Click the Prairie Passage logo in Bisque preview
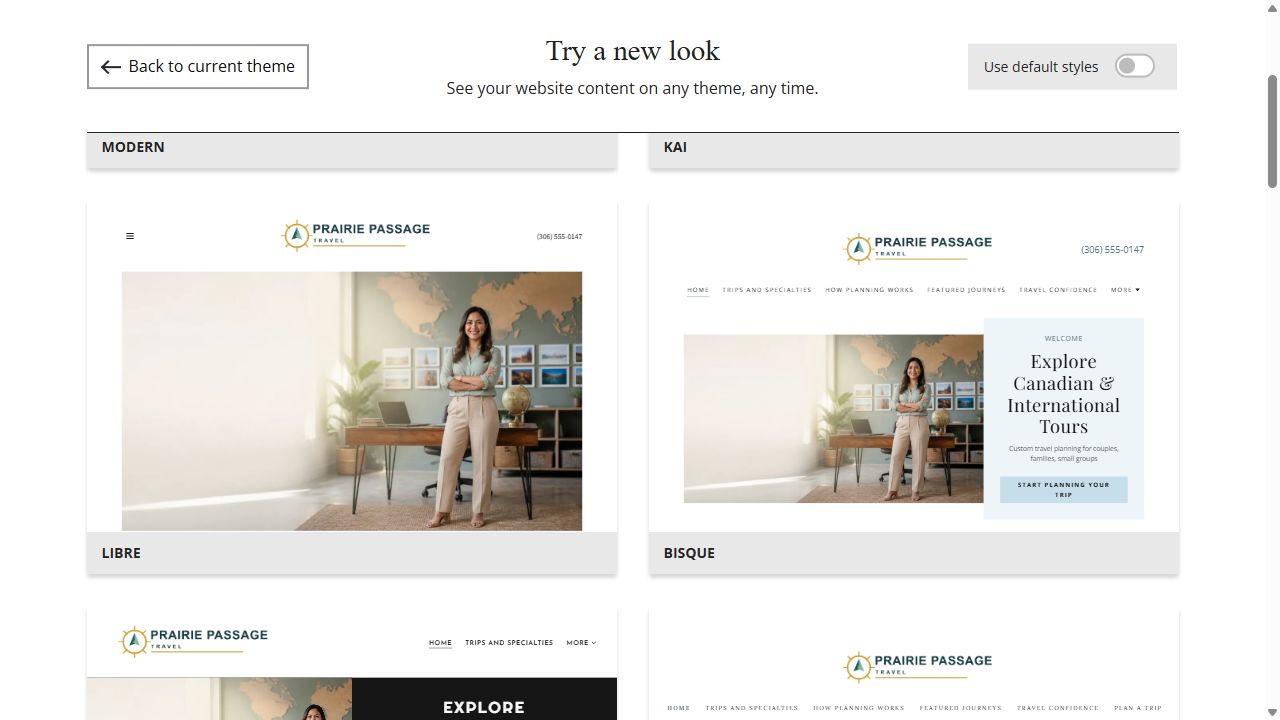Viewport: 1280px width, 720px height. pyautogui.click(x=918, y=248)
